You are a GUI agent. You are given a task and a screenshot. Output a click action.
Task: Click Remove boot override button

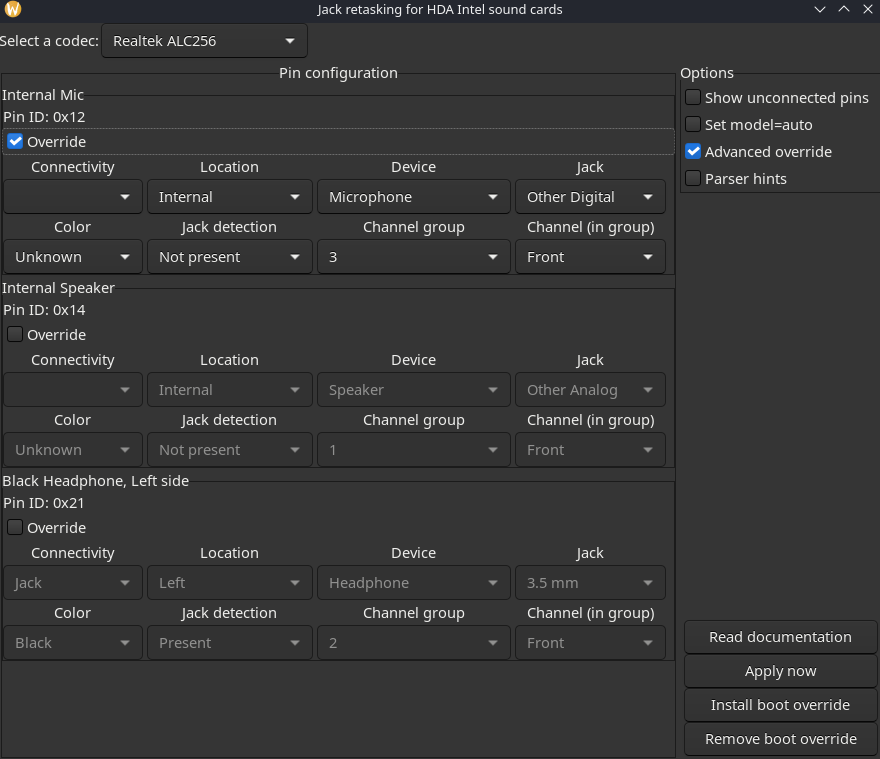(x=780, y=739)
